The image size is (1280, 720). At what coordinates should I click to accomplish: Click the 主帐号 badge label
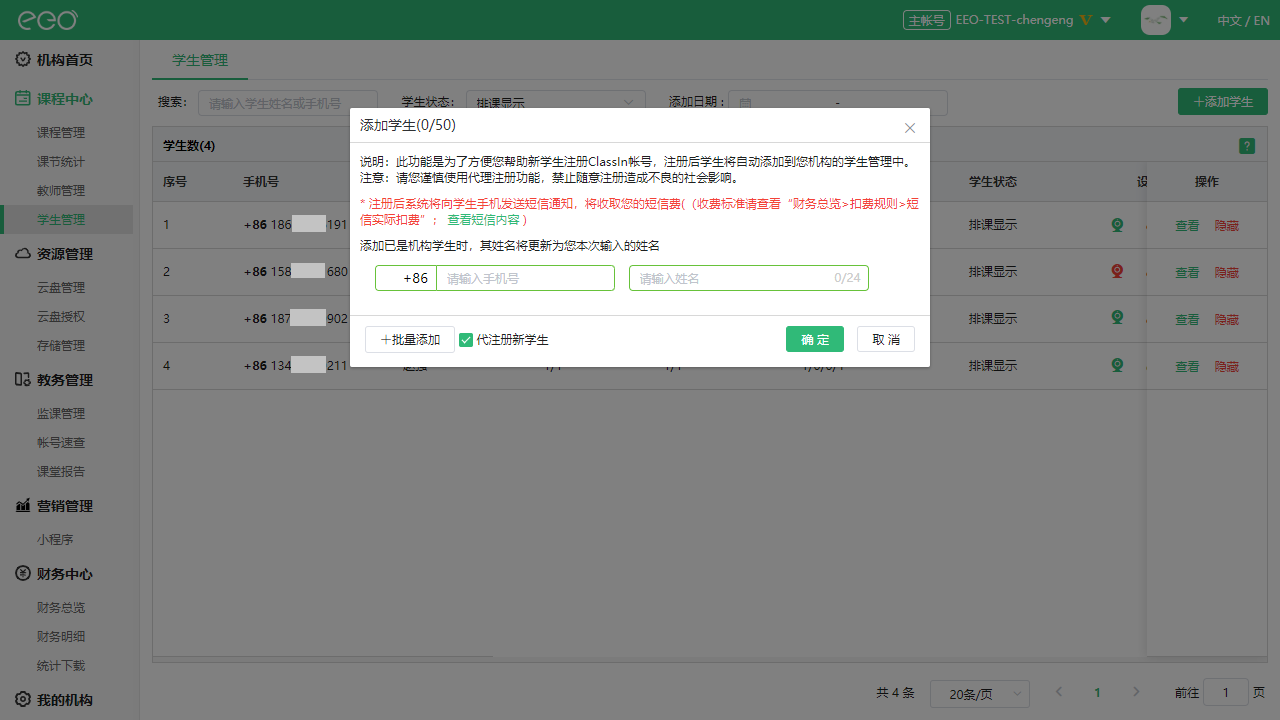(926, 20)
